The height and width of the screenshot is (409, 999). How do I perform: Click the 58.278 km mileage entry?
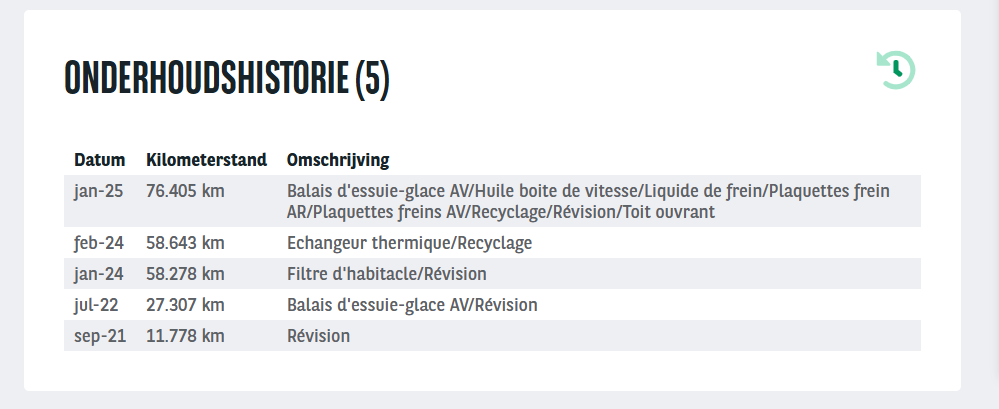(x=185, y=274)
